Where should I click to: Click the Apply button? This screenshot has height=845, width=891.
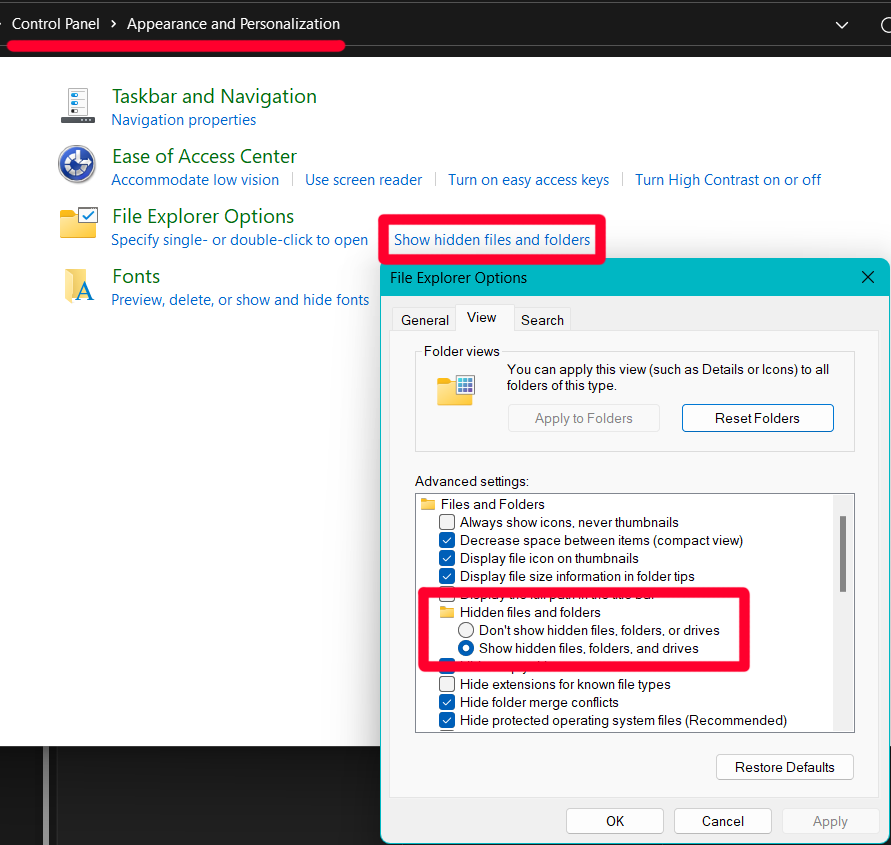(x=830, y=821)
